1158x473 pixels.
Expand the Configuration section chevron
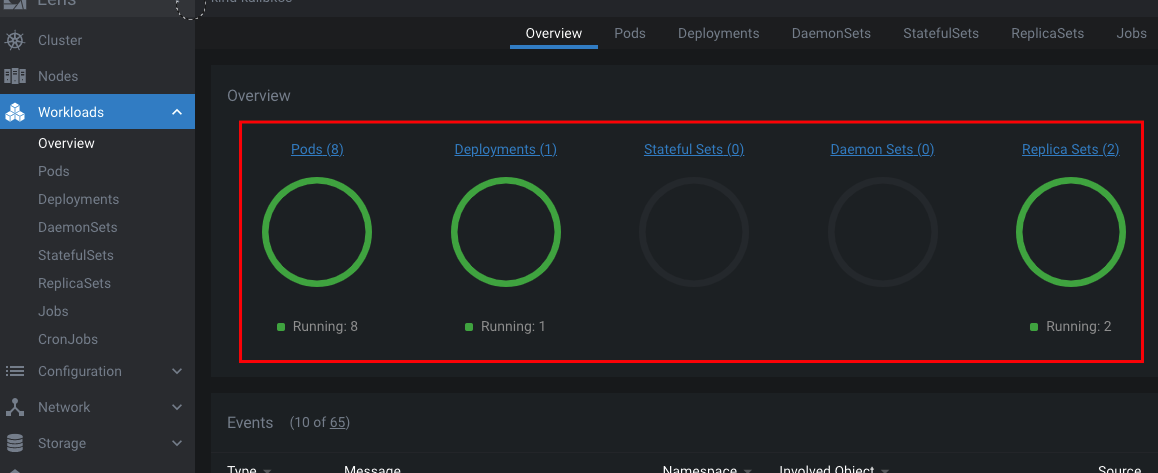pyautogui.click(x=177, y=371)
